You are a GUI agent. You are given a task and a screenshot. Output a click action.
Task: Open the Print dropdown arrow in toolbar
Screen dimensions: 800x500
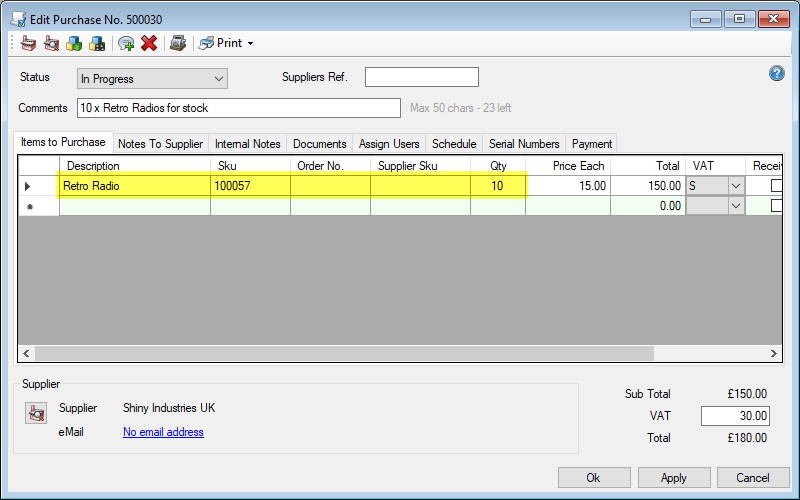pos(250,44)
